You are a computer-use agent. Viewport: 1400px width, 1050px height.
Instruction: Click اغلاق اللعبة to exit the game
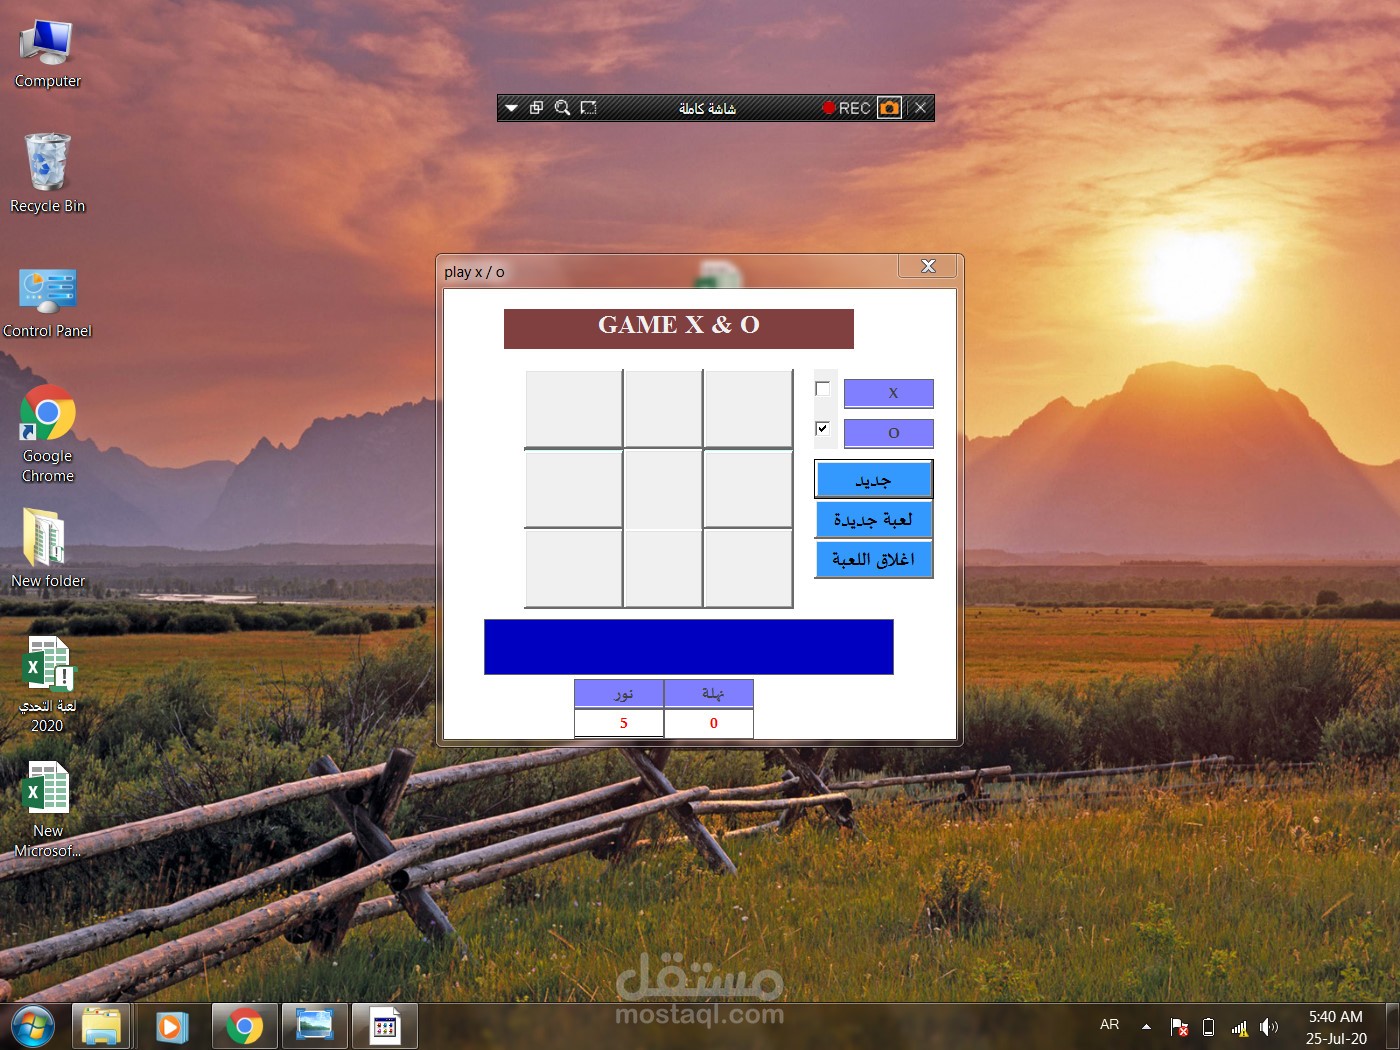click(874, 559)
